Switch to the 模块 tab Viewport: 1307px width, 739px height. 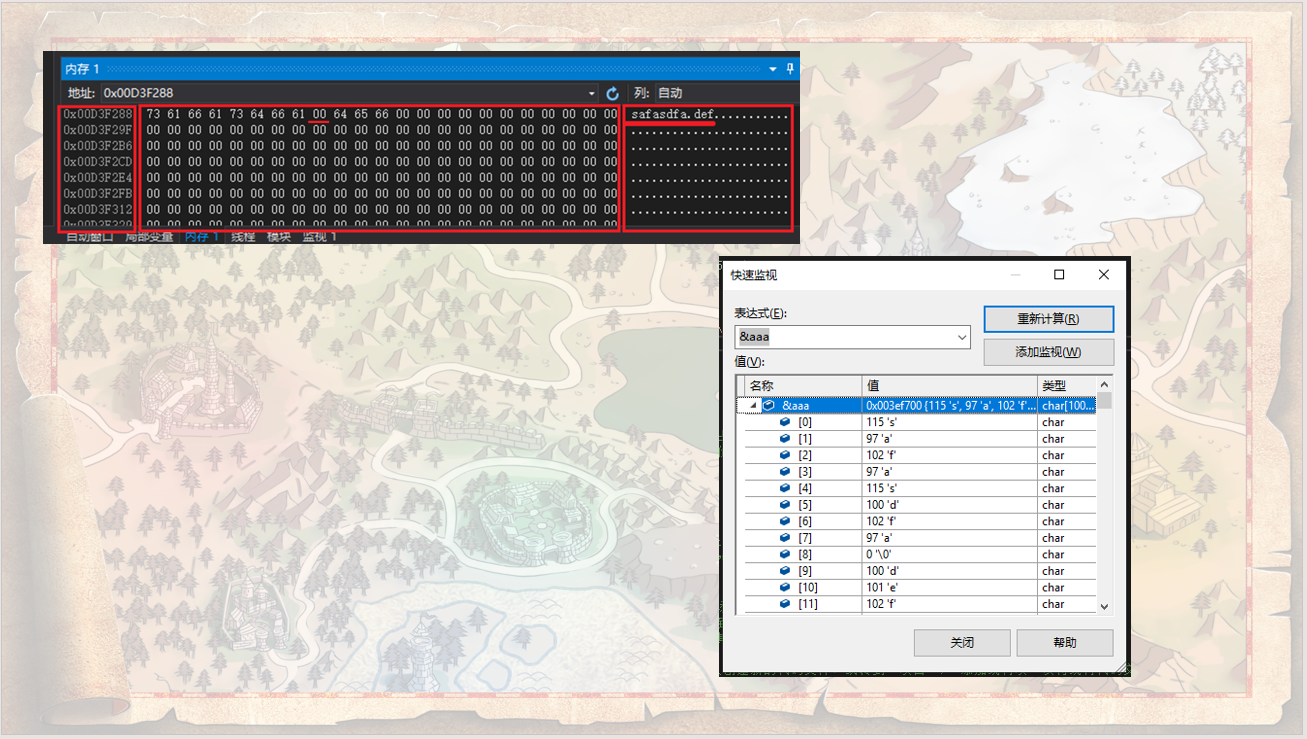[x=279, y=237]
